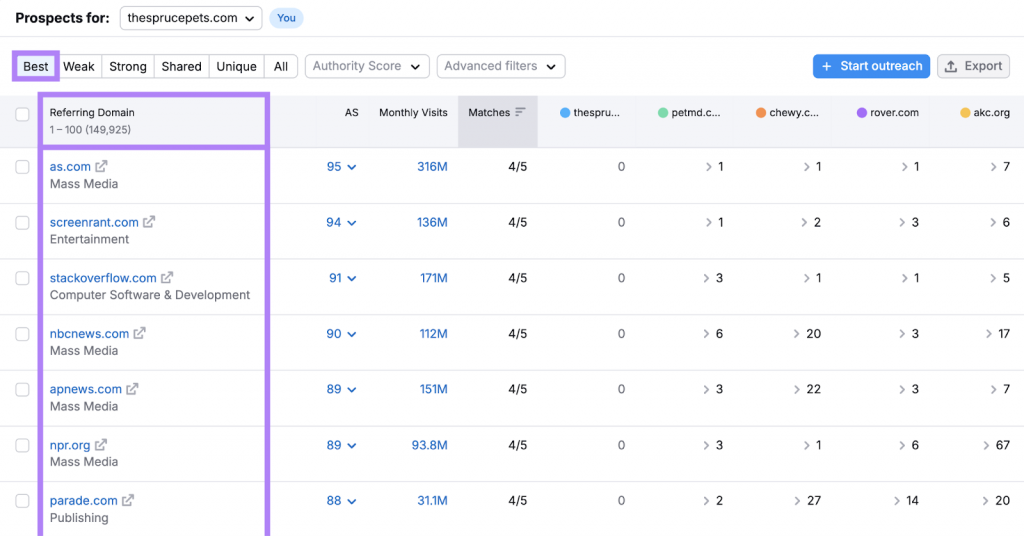Click the Export button
Viewport: 1024px width, 536px height.
click(973, 66)
